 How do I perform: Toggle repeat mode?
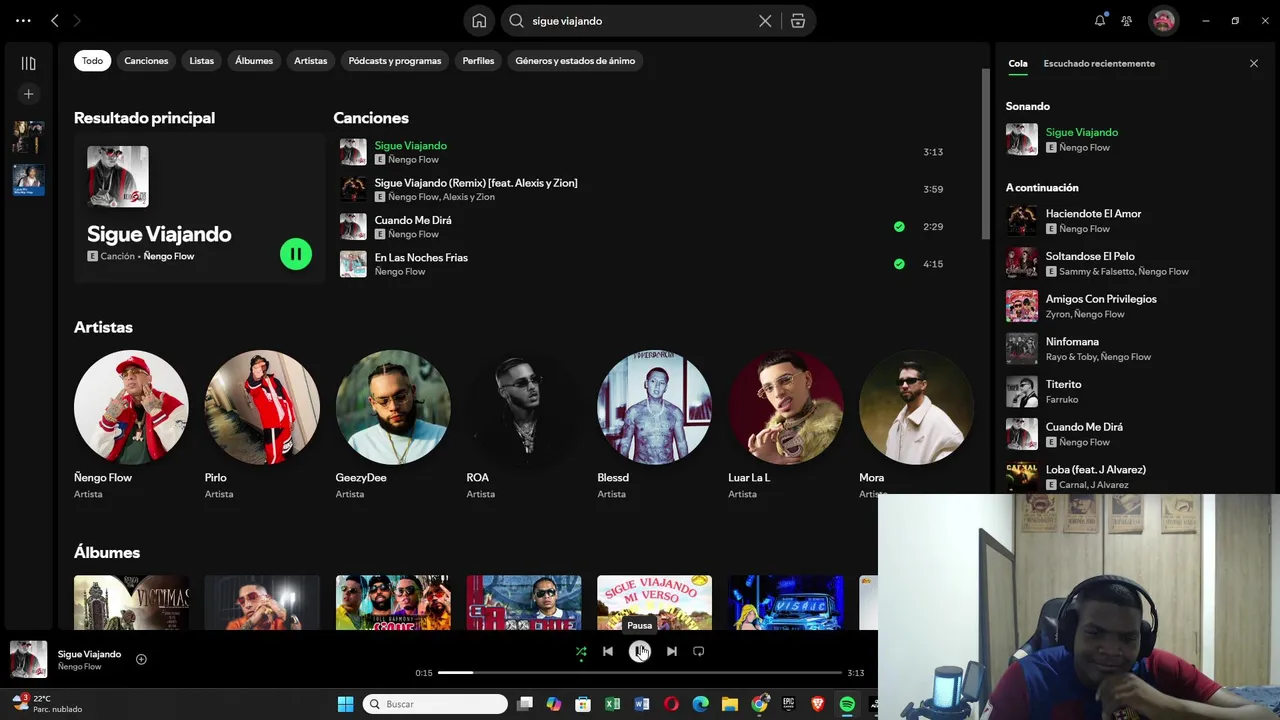699,651
